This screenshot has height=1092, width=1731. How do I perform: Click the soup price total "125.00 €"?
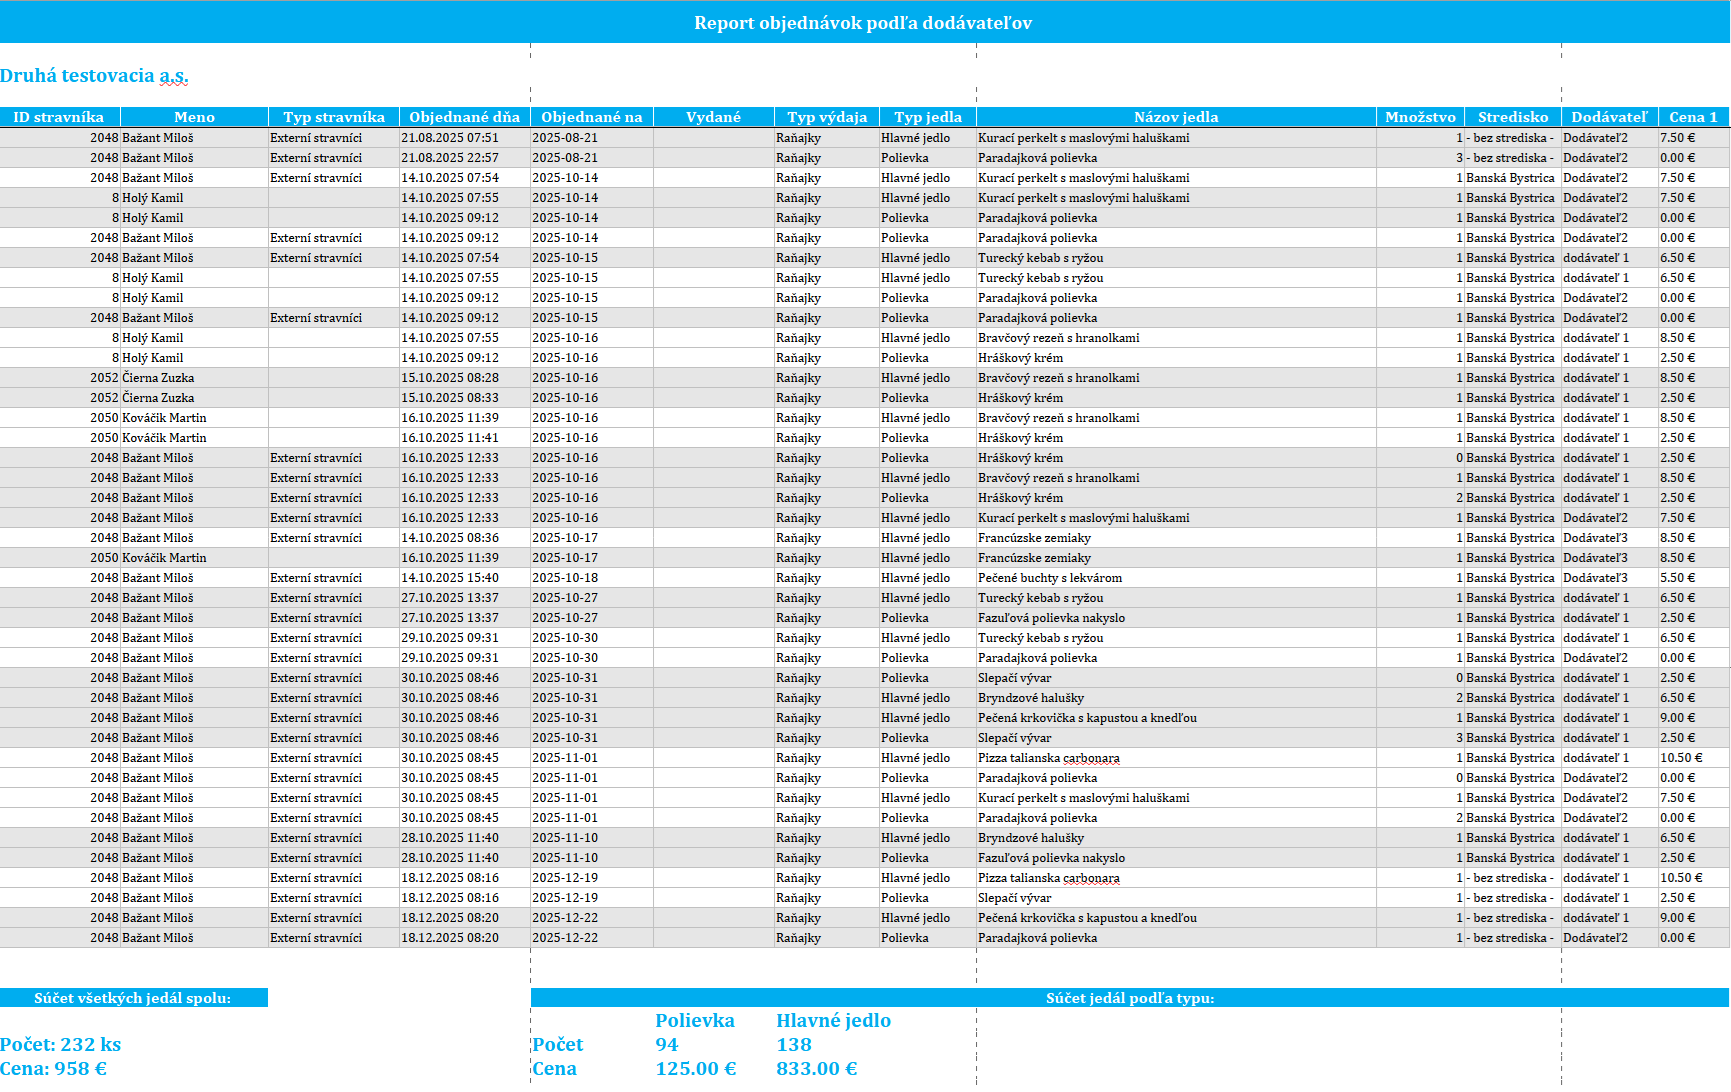tap(696, 1069)
